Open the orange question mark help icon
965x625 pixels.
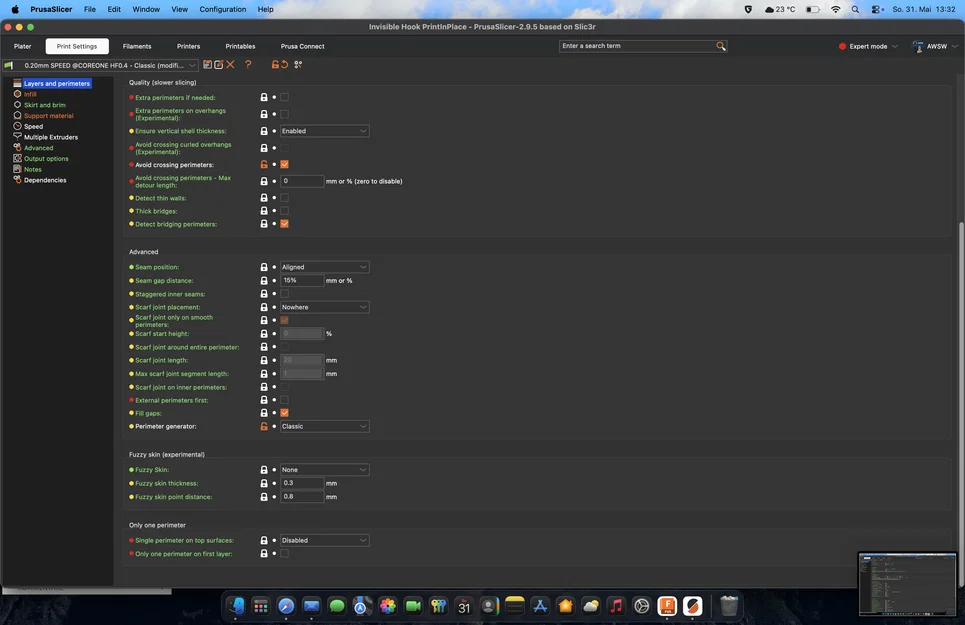click(248, 65)
